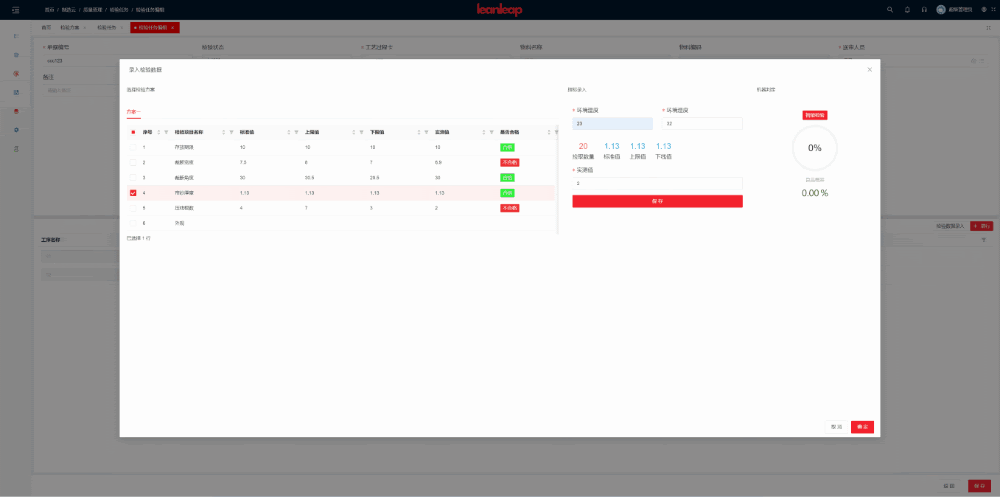The image size is (1000, 497).
Task: Open filter for 序号 column
Action: (166, 132)
